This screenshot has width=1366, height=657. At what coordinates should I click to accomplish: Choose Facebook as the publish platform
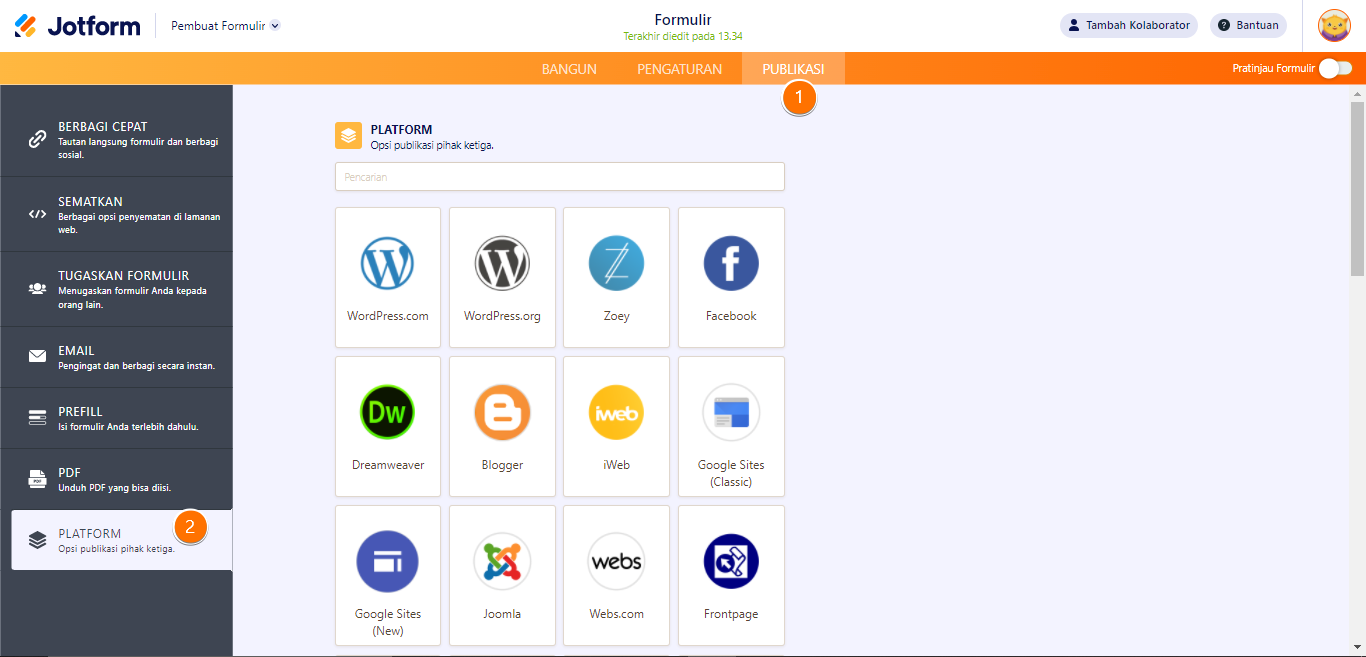731,277
